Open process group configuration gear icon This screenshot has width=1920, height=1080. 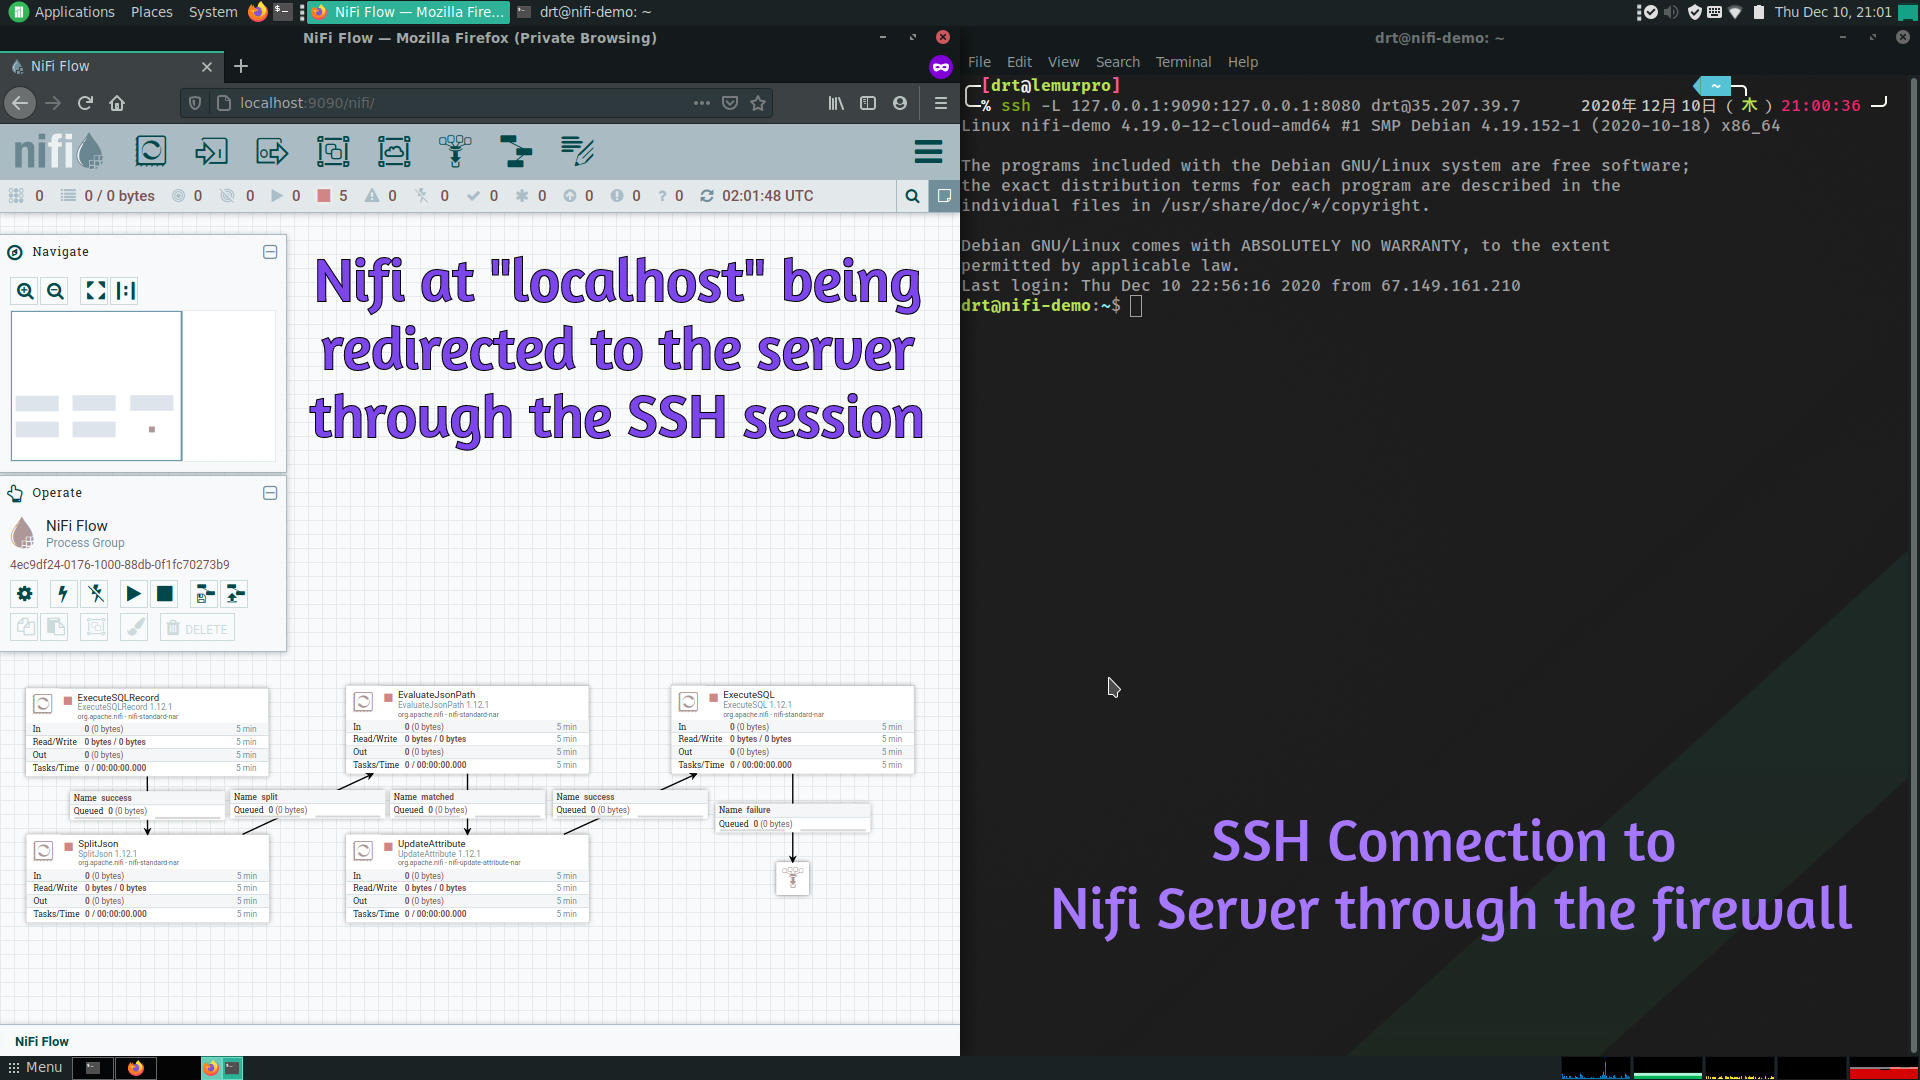pyautogui.click(x=25, y=594)
